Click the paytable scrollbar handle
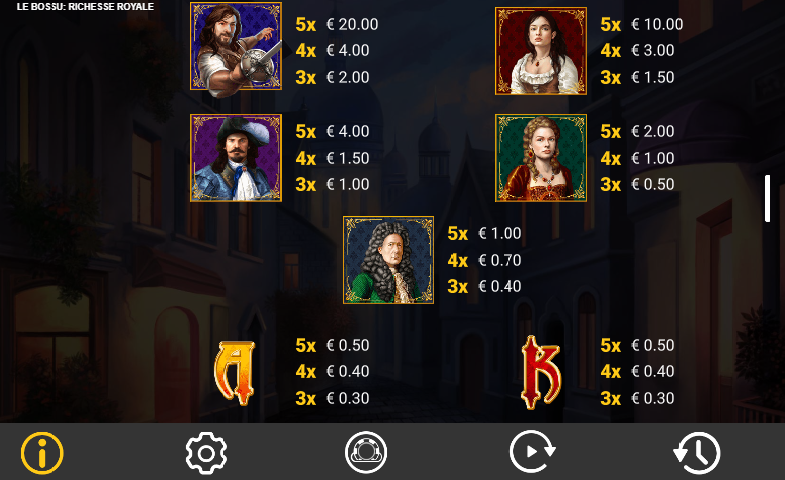Image resolution: width=785 pixels, height=480 pixels. [x=767, y=198]
